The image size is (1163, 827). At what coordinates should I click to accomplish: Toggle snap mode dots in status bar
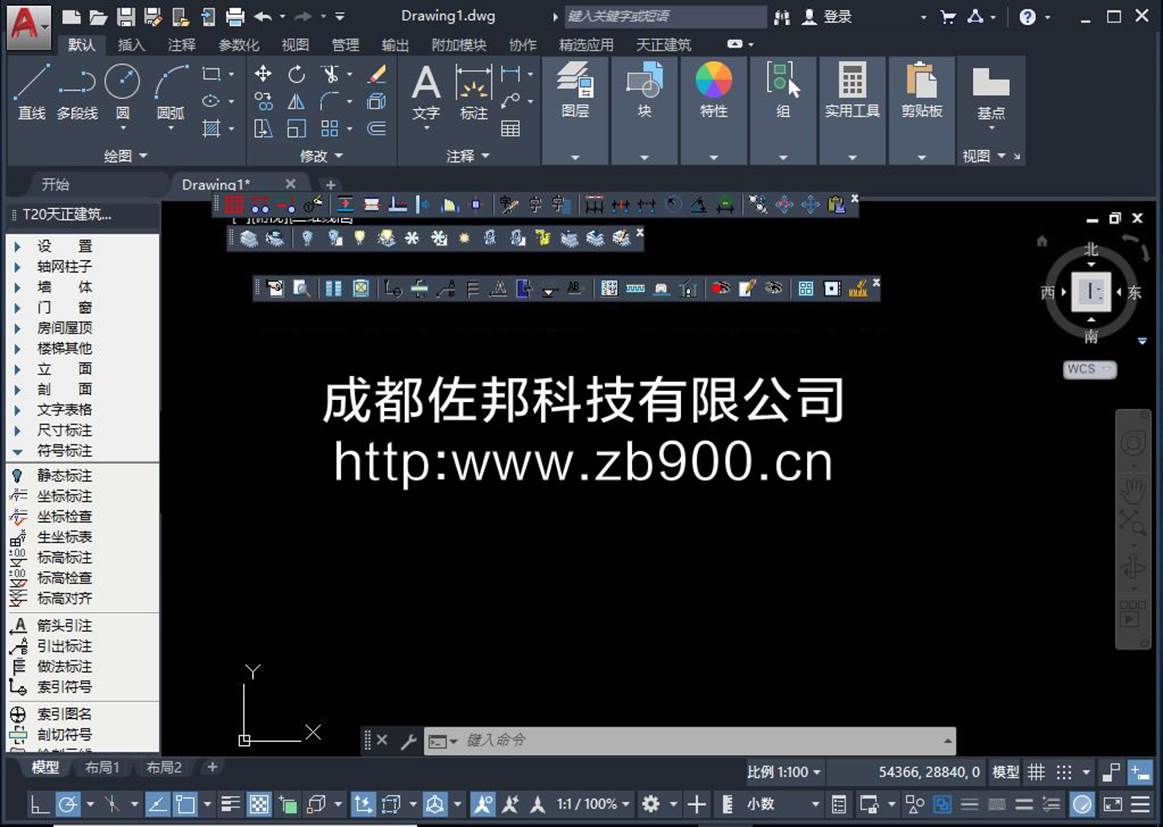(1064, 772)
